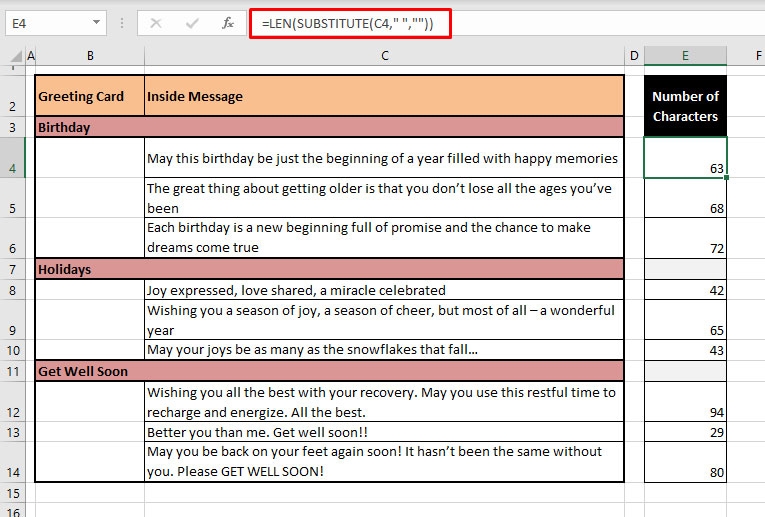Select row 15 header
The width and height of the screenshot is (765, 517).
[12, 493]
